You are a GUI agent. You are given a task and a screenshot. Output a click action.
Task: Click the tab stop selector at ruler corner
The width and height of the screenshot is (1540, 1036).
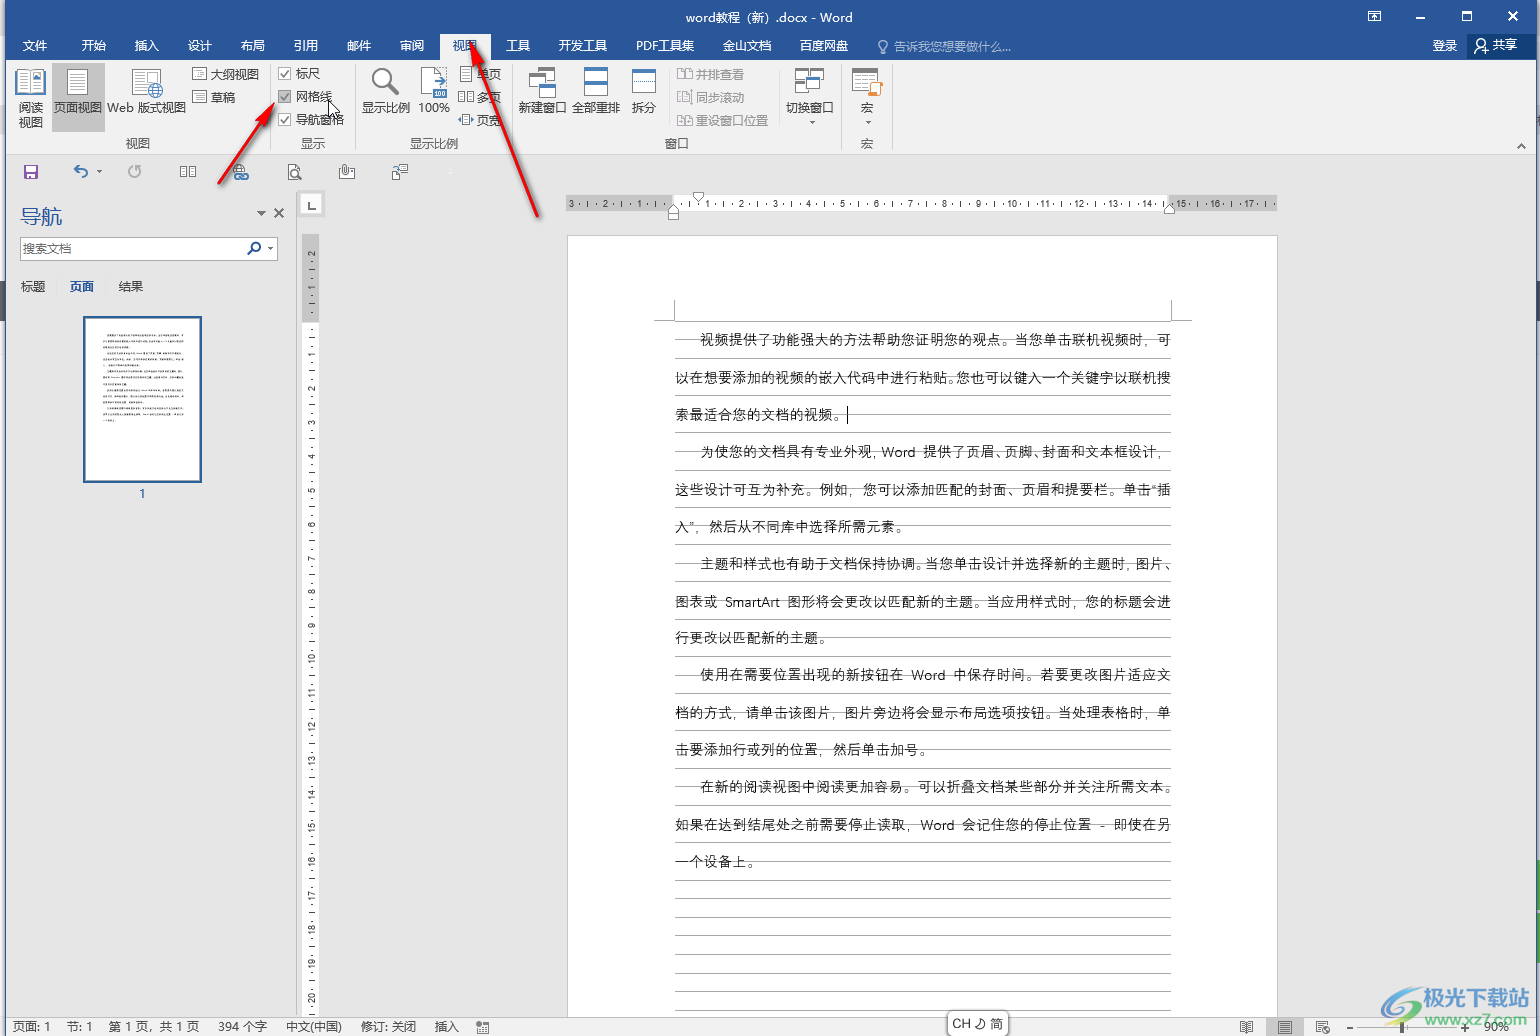312,205
